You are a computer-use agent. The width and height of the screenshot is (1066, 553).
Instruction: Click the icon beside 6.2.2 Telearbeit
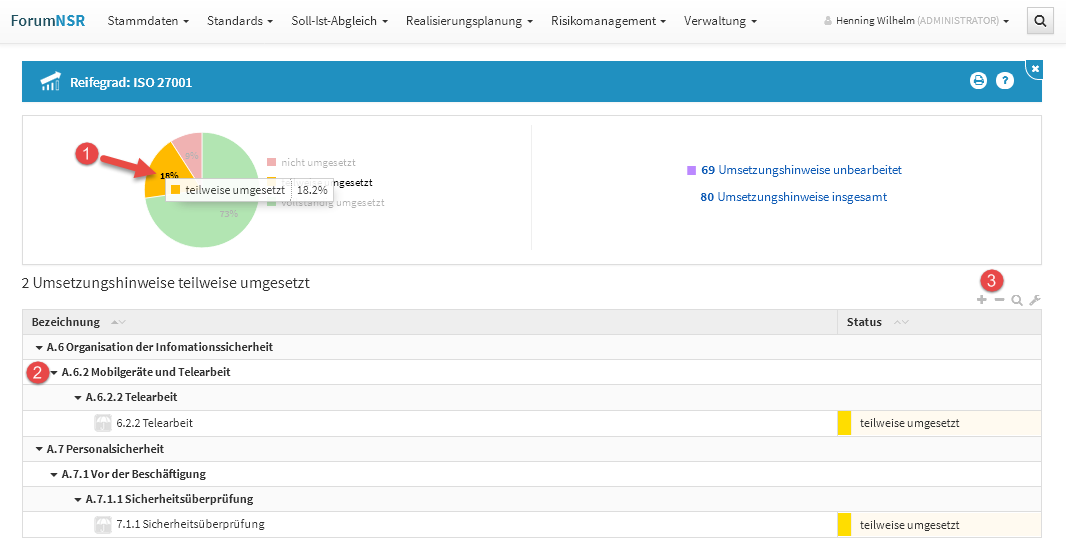102,423
